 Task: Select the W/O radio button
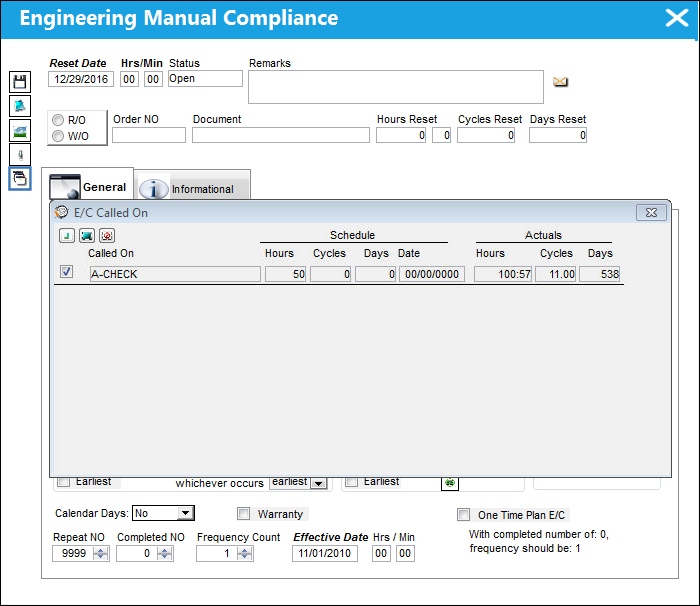[58, 136]
